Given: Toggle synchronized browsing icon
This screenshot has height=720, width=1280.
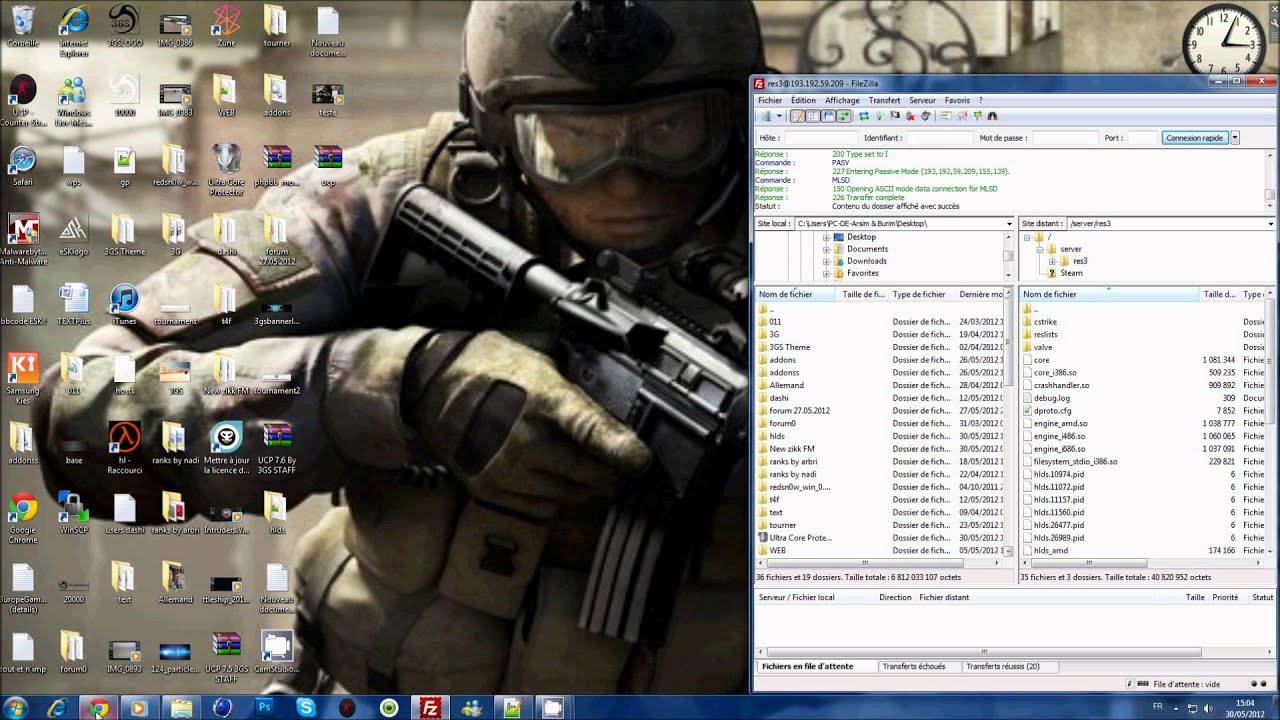Looking at the screenshot, I should (x=977, y=116).
